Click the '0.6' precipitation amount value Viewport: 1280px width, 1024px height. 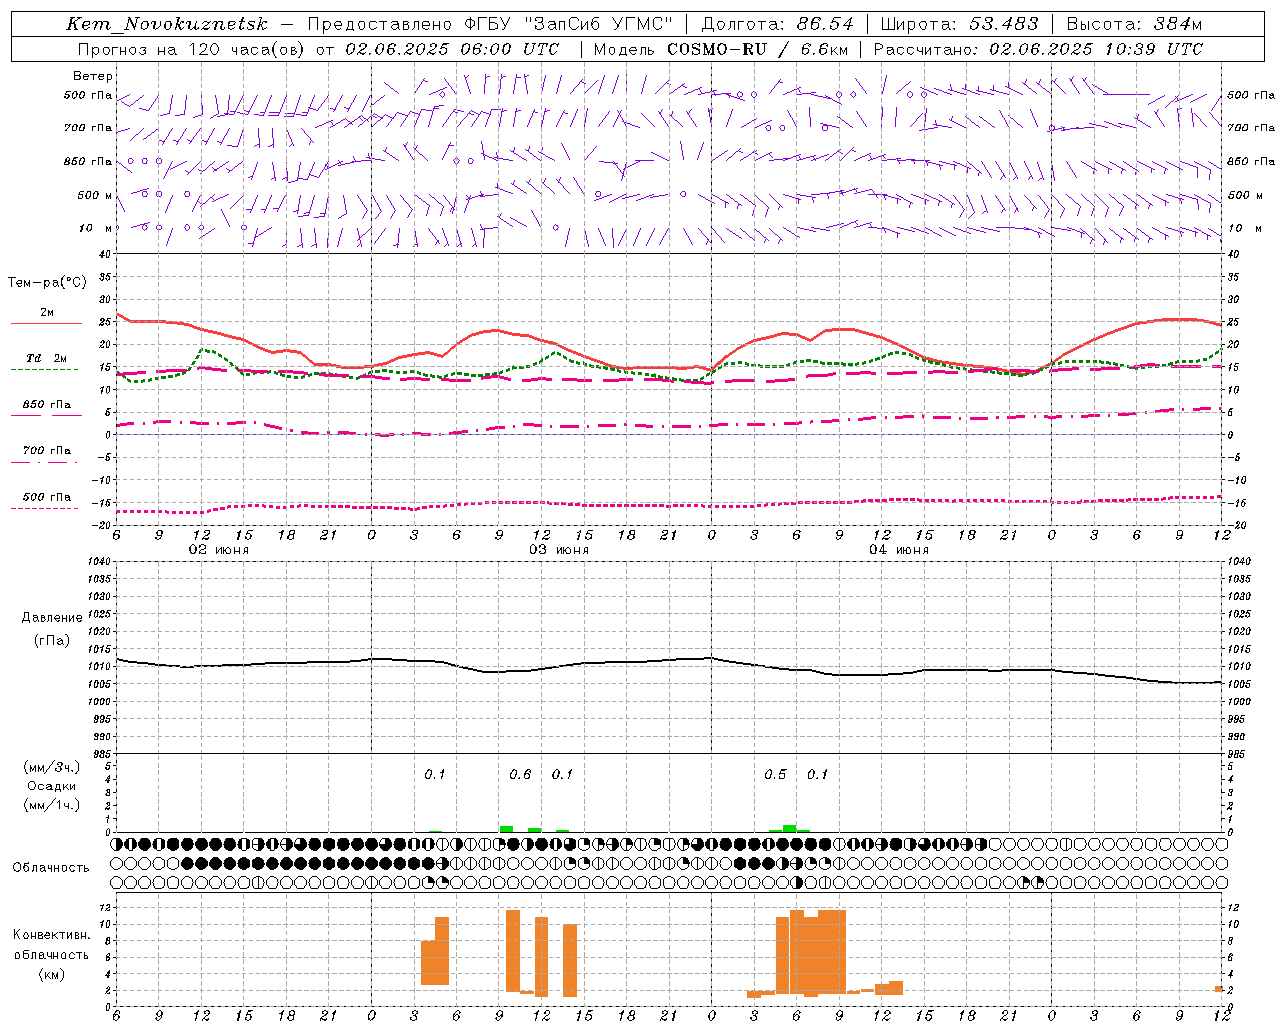tap(520, 775)
